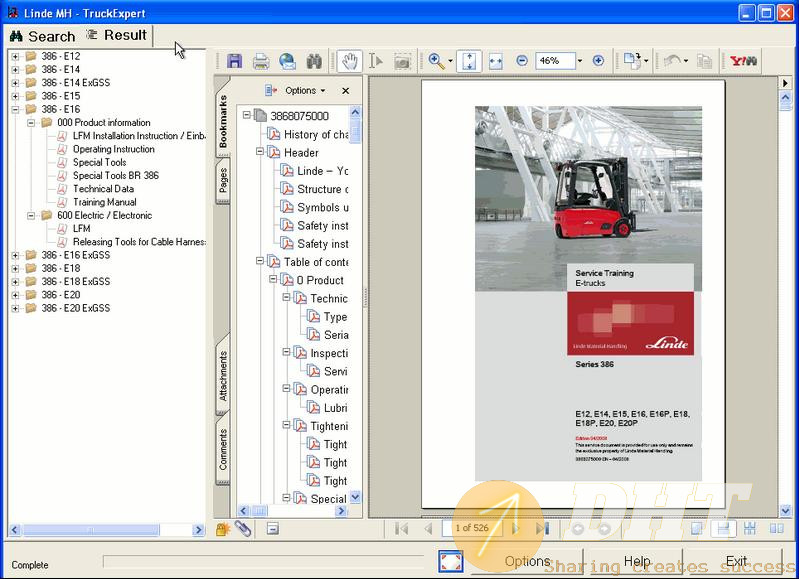Image resolution: width=799 pixels, height=579 pixels.
Task: Open the Training Manual document
Action: point(104,202)
